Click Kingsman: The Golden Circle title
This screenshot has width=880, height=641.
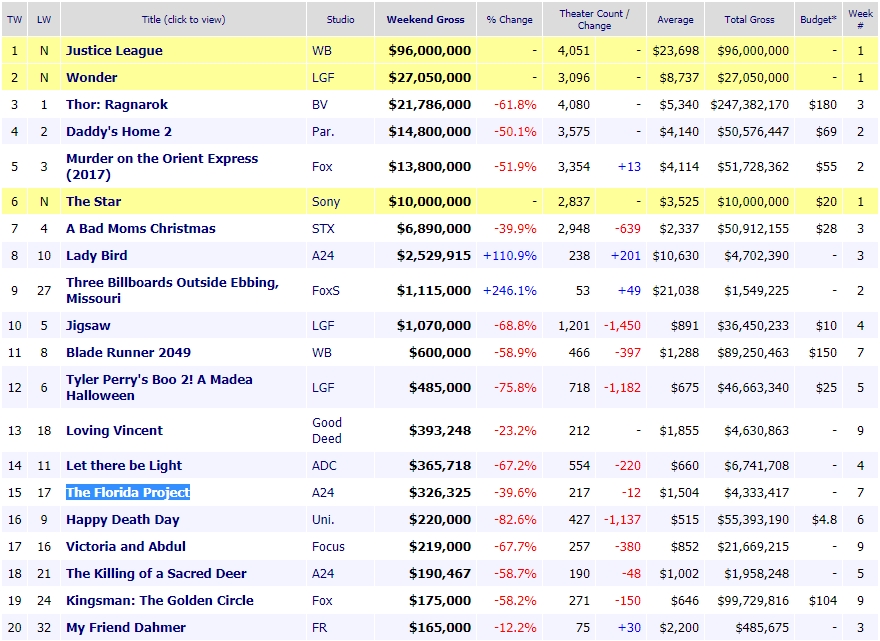160,600
